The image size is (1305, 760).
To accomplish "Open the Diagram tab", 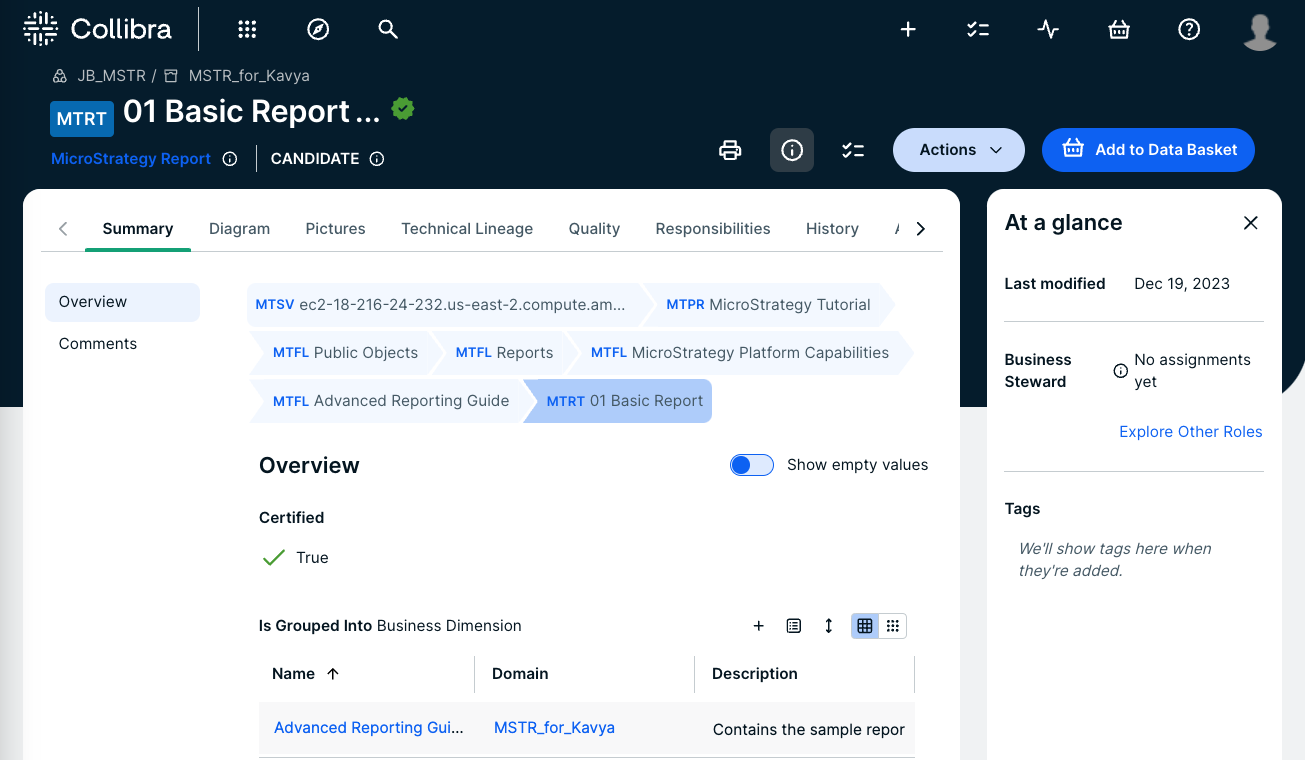I will 239,229.
